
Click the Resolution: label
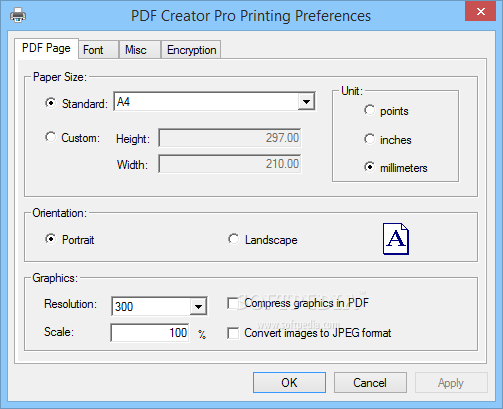click(70, 304)
